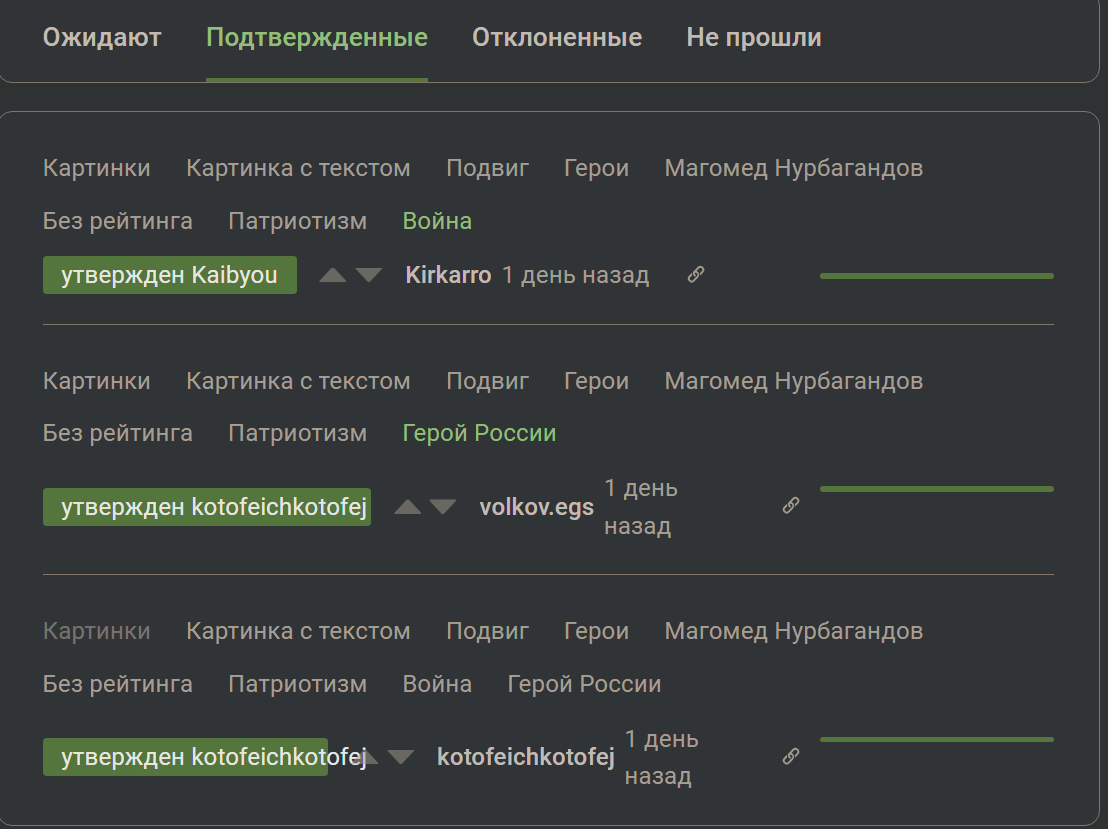Click the green rating bar in Kirkarro's entry
This screenshot has height=829, width=1108.
(x=936, y=275)
